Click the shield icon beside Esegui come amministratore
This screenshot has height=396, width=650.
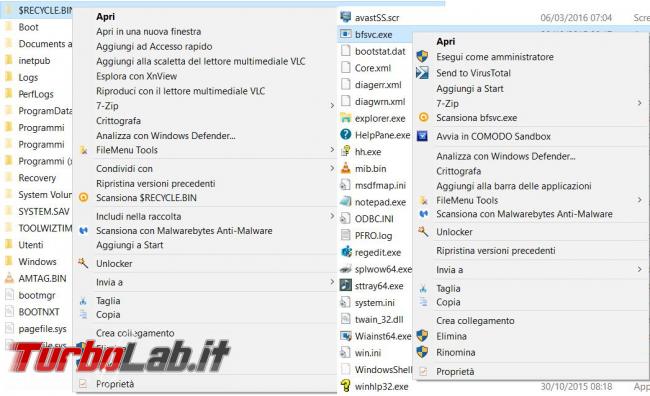tap(422, 56)
